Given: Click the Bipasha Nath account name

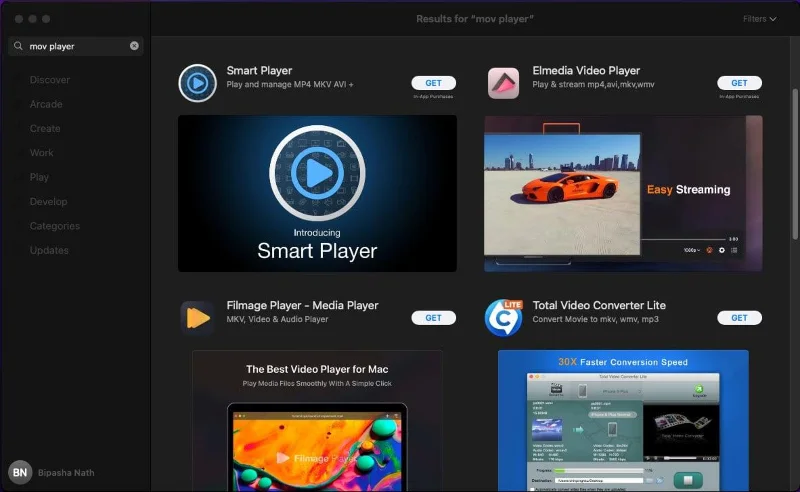Looking at the screenshot, I should pos(66,473).
